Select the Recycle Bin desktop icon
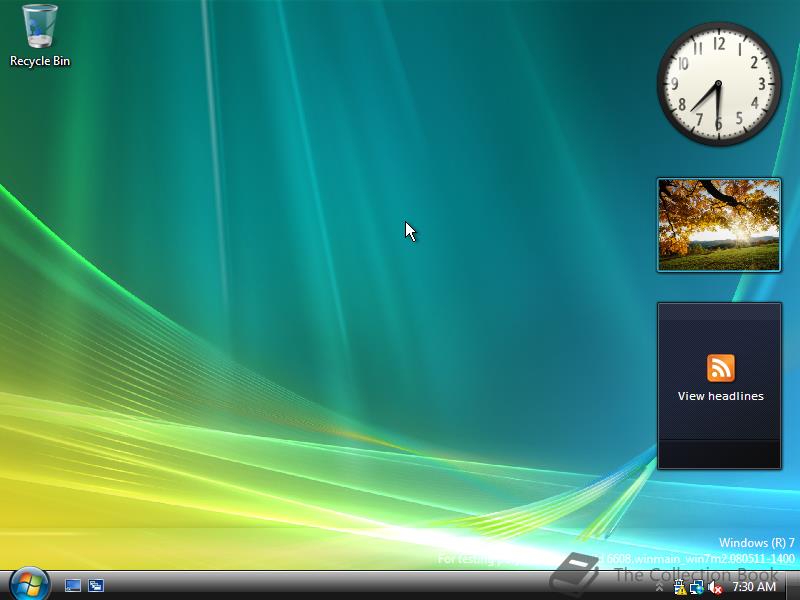The image size is (800, 600). coord(39,36)
